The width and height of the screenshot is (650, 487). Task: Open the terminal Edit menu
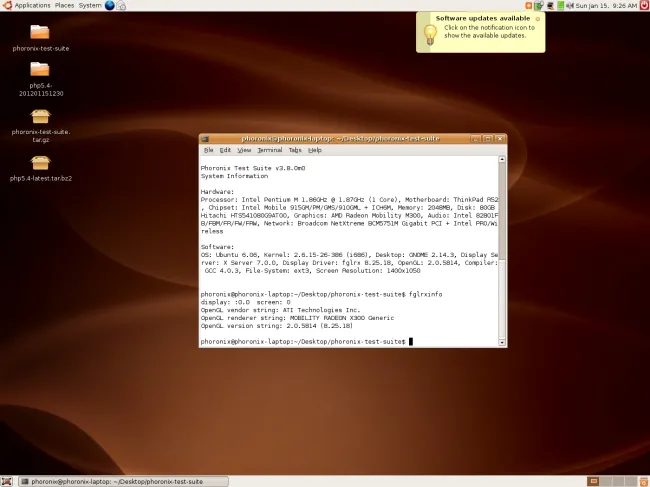pyautogui.click(x=225, y=150)
